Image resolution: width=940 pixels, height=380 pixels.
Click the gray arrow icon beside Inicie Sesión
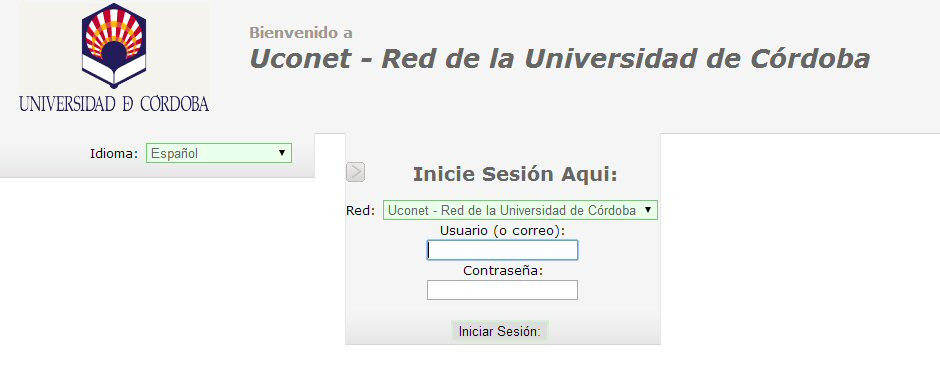355,173
